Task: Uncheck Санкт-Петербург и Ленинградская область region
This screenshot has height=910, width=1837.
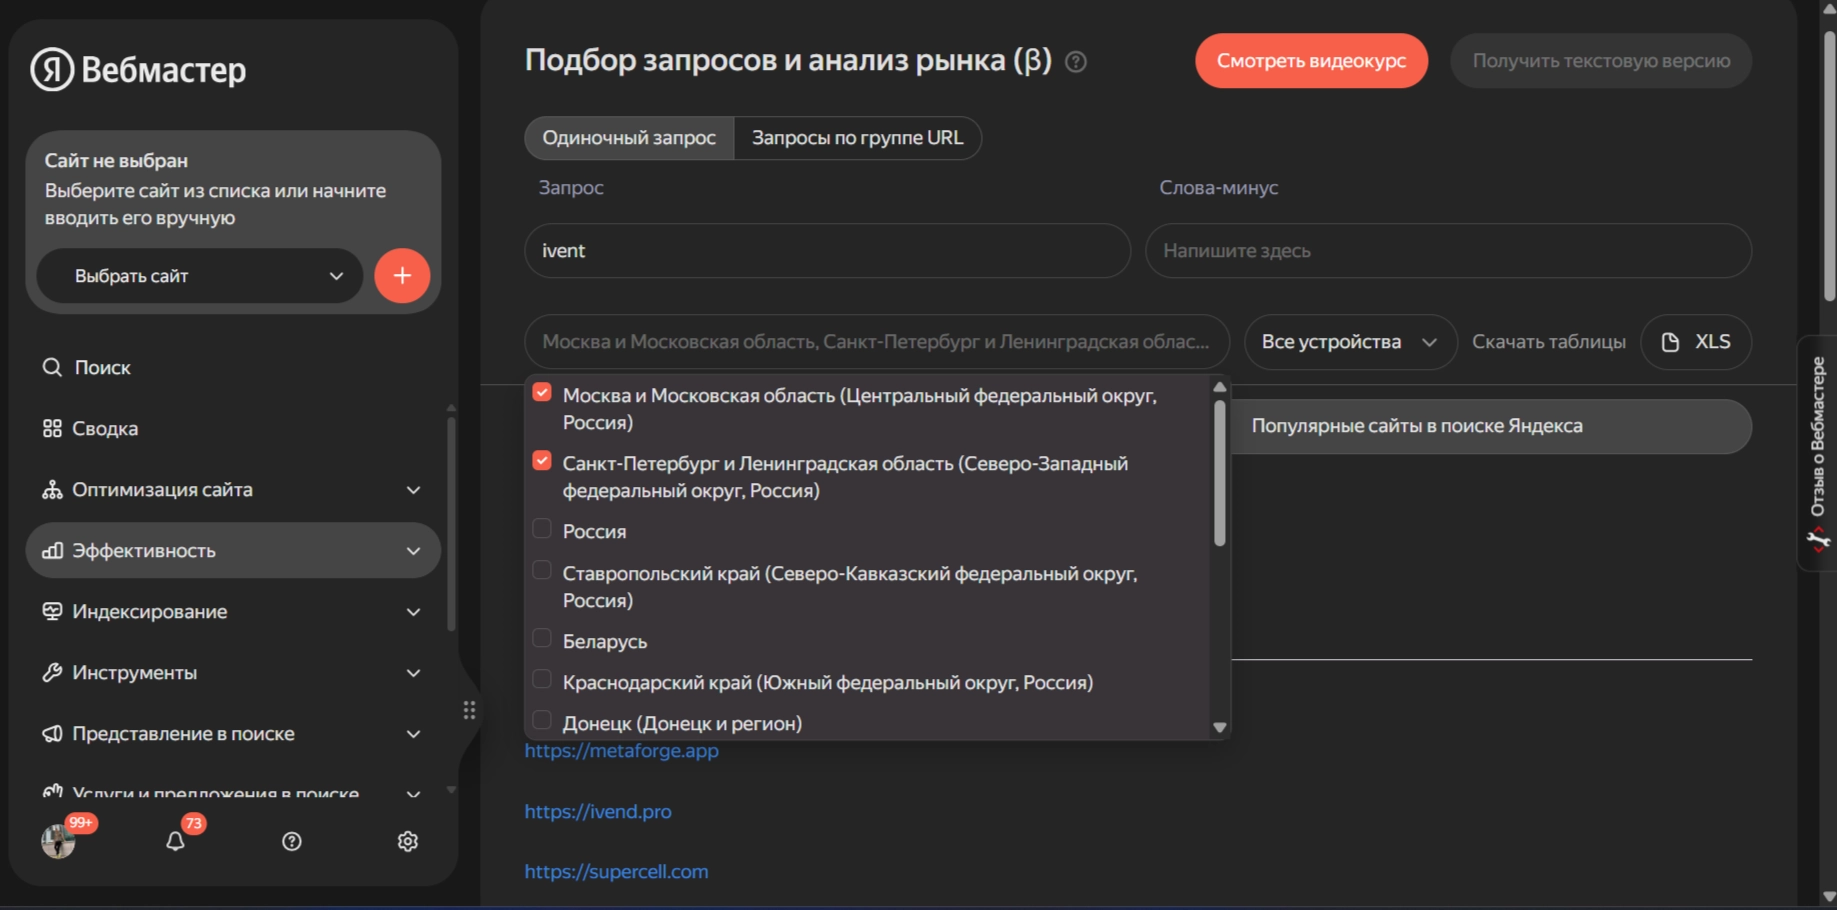Action: (542, 460)
